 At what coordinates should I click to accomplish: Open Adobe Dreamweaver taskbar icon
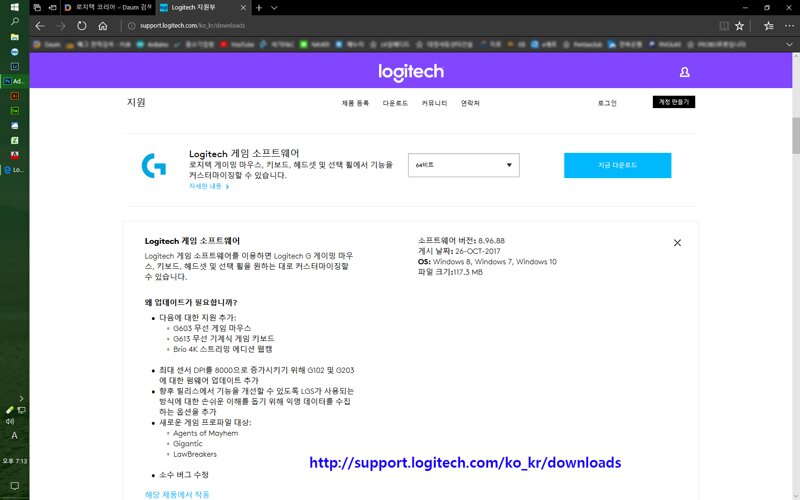(x=15, y=111)
